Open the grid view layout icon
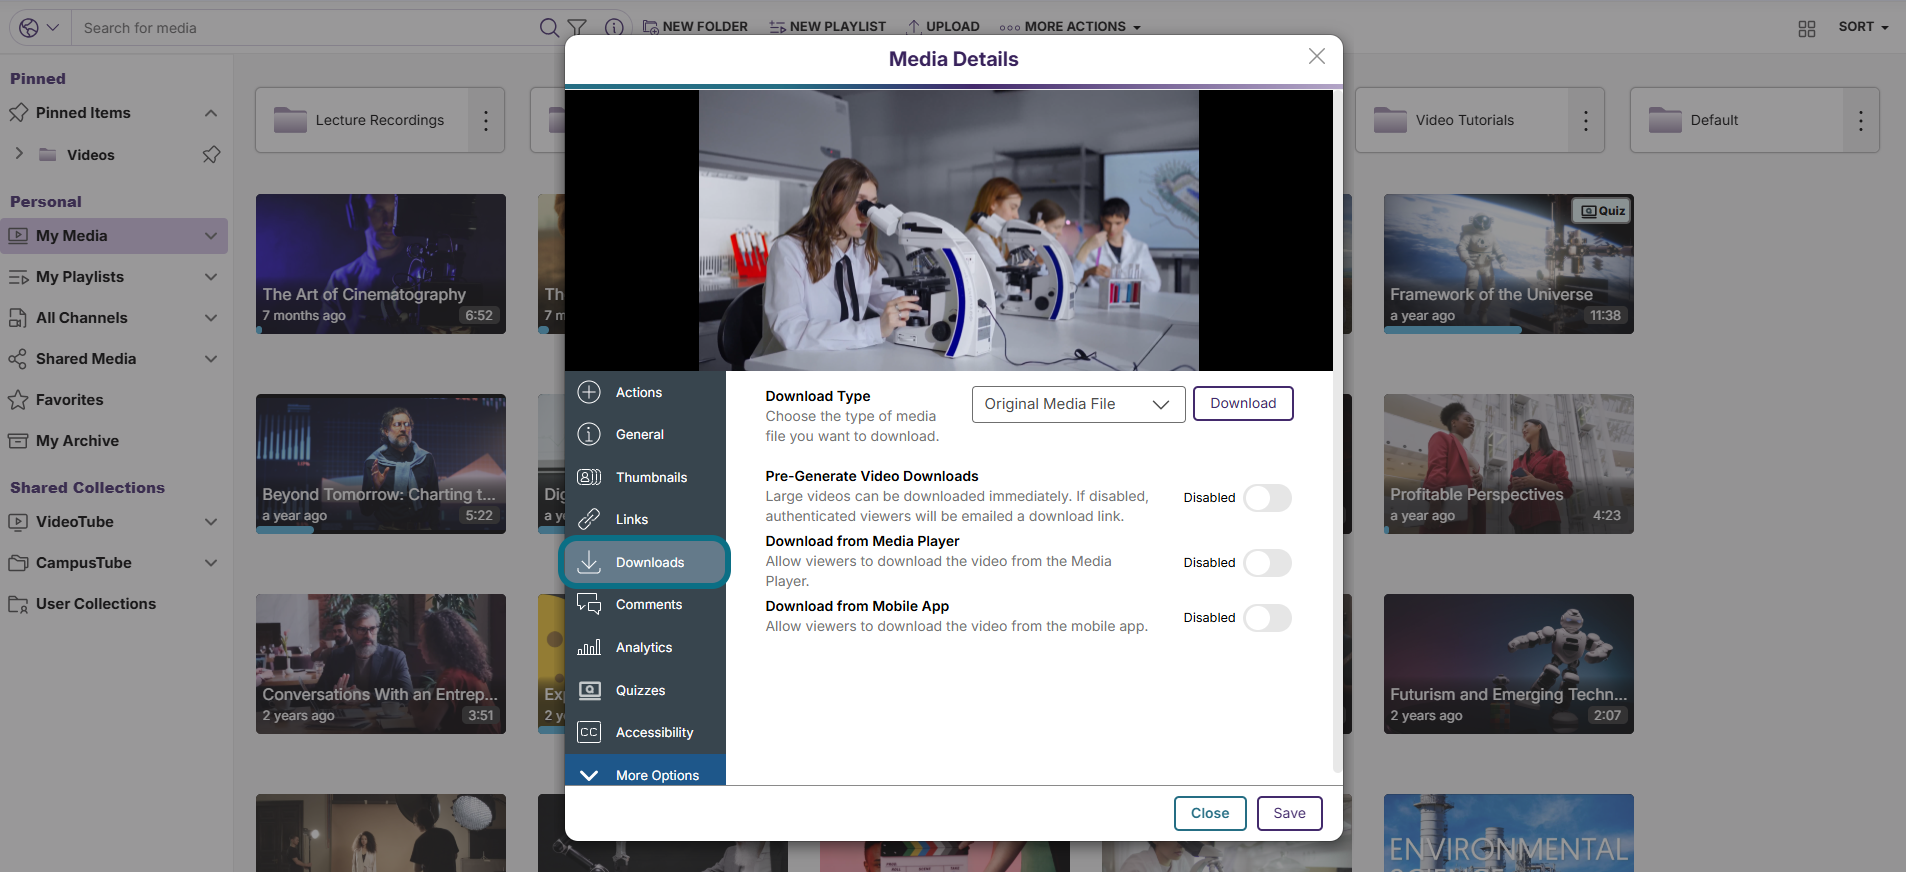The width and height of the screenshot is (1906, 872). click(1806, 28)
